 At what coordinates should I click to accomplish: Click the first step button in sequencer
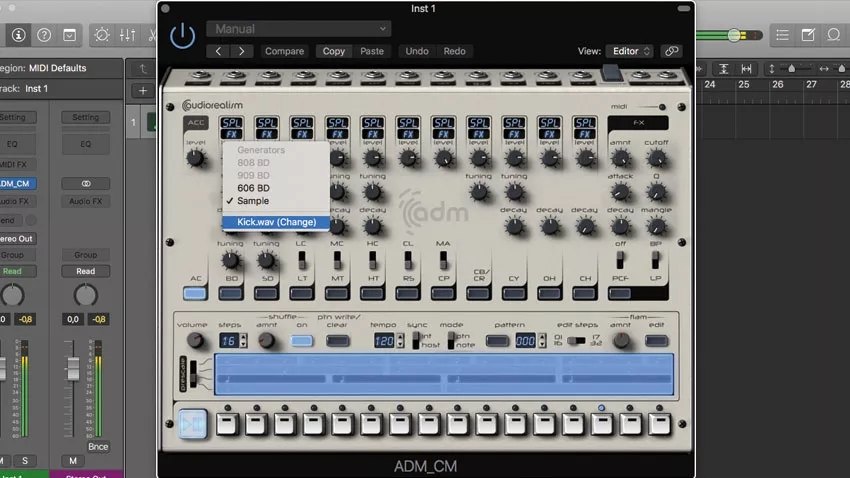(x=227, y=424)
